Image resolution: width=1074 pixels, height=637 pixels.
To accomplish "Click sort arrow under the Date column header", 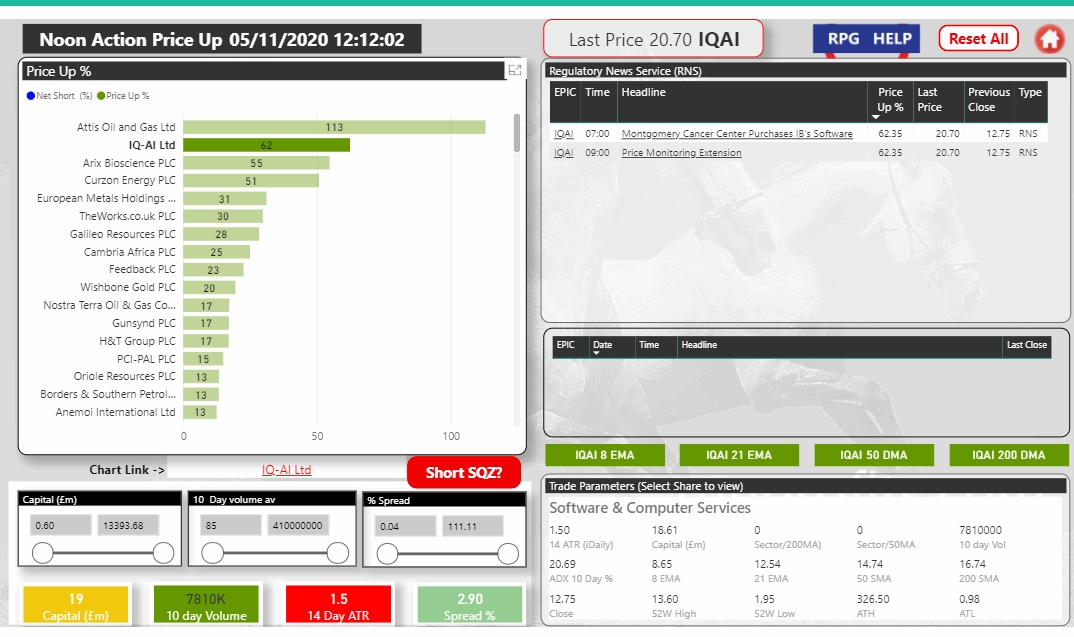I will coord(596,353).
